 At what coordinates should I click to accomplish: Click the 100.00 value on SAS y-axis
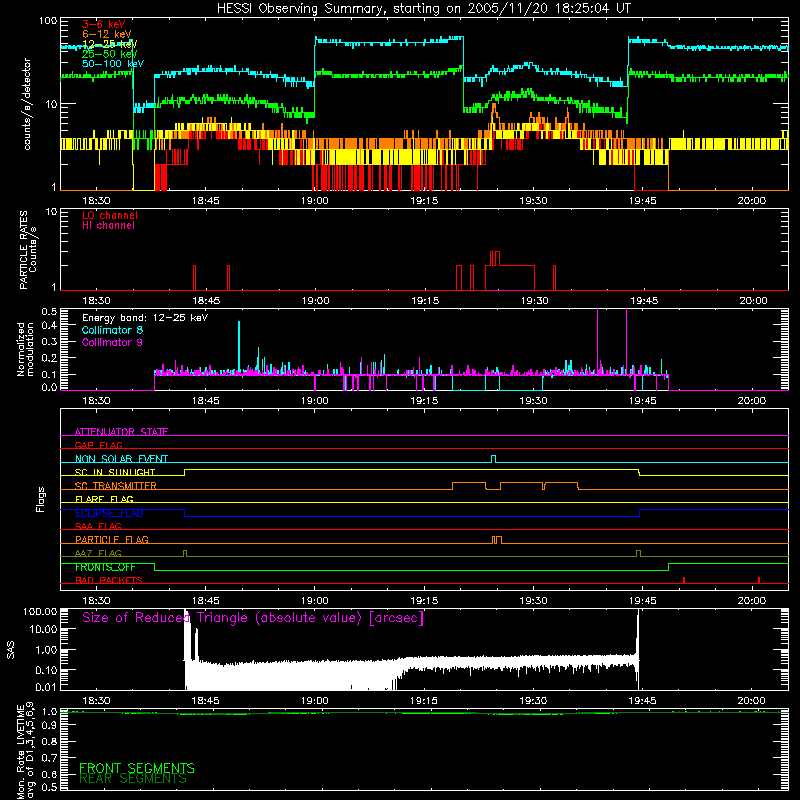click(40, 612)
